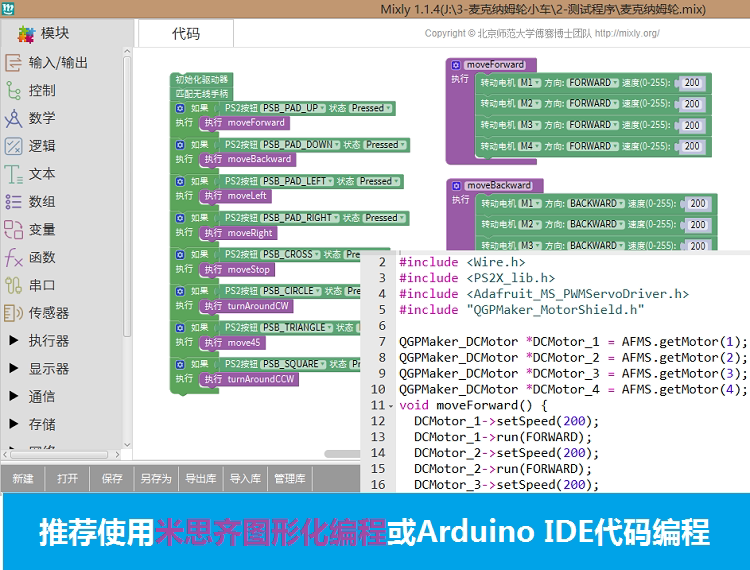Click the Mixly app logo in title bar

click(8, 9)
